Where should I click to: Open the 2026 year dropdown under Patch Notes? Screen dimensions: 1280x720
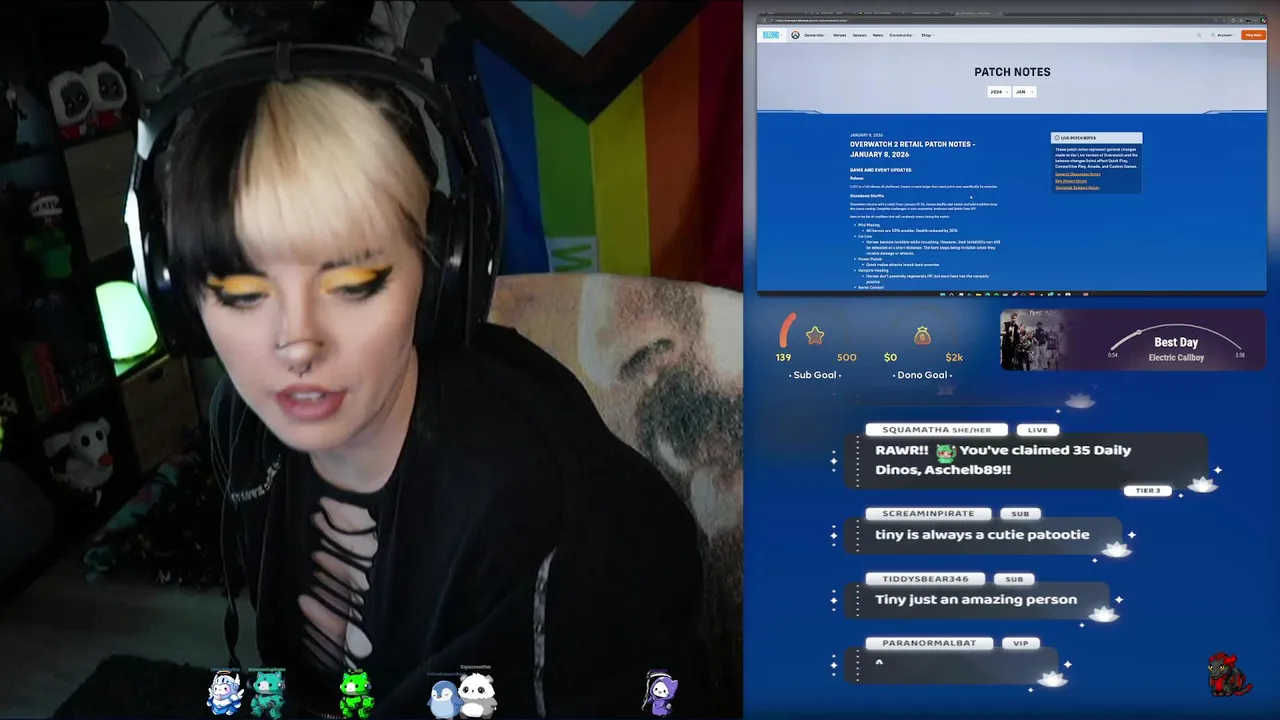point(998,91)
